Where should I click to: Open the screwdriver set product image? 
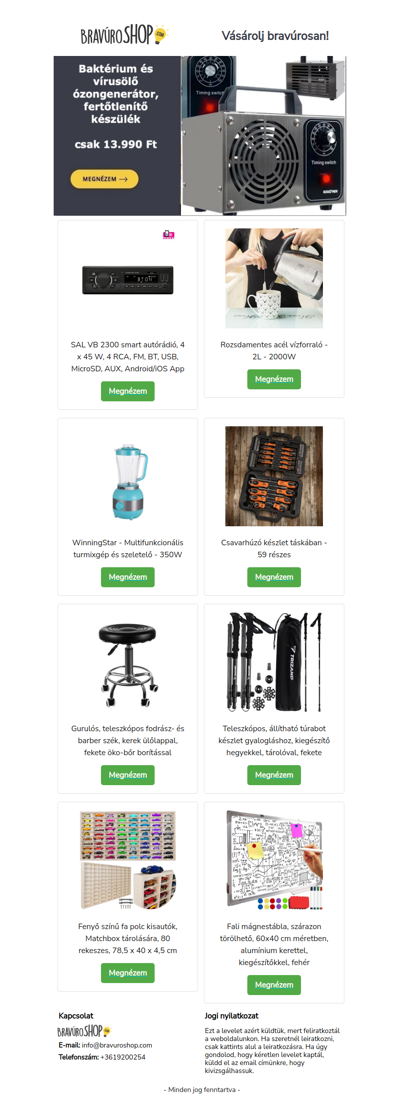point(274,476)
